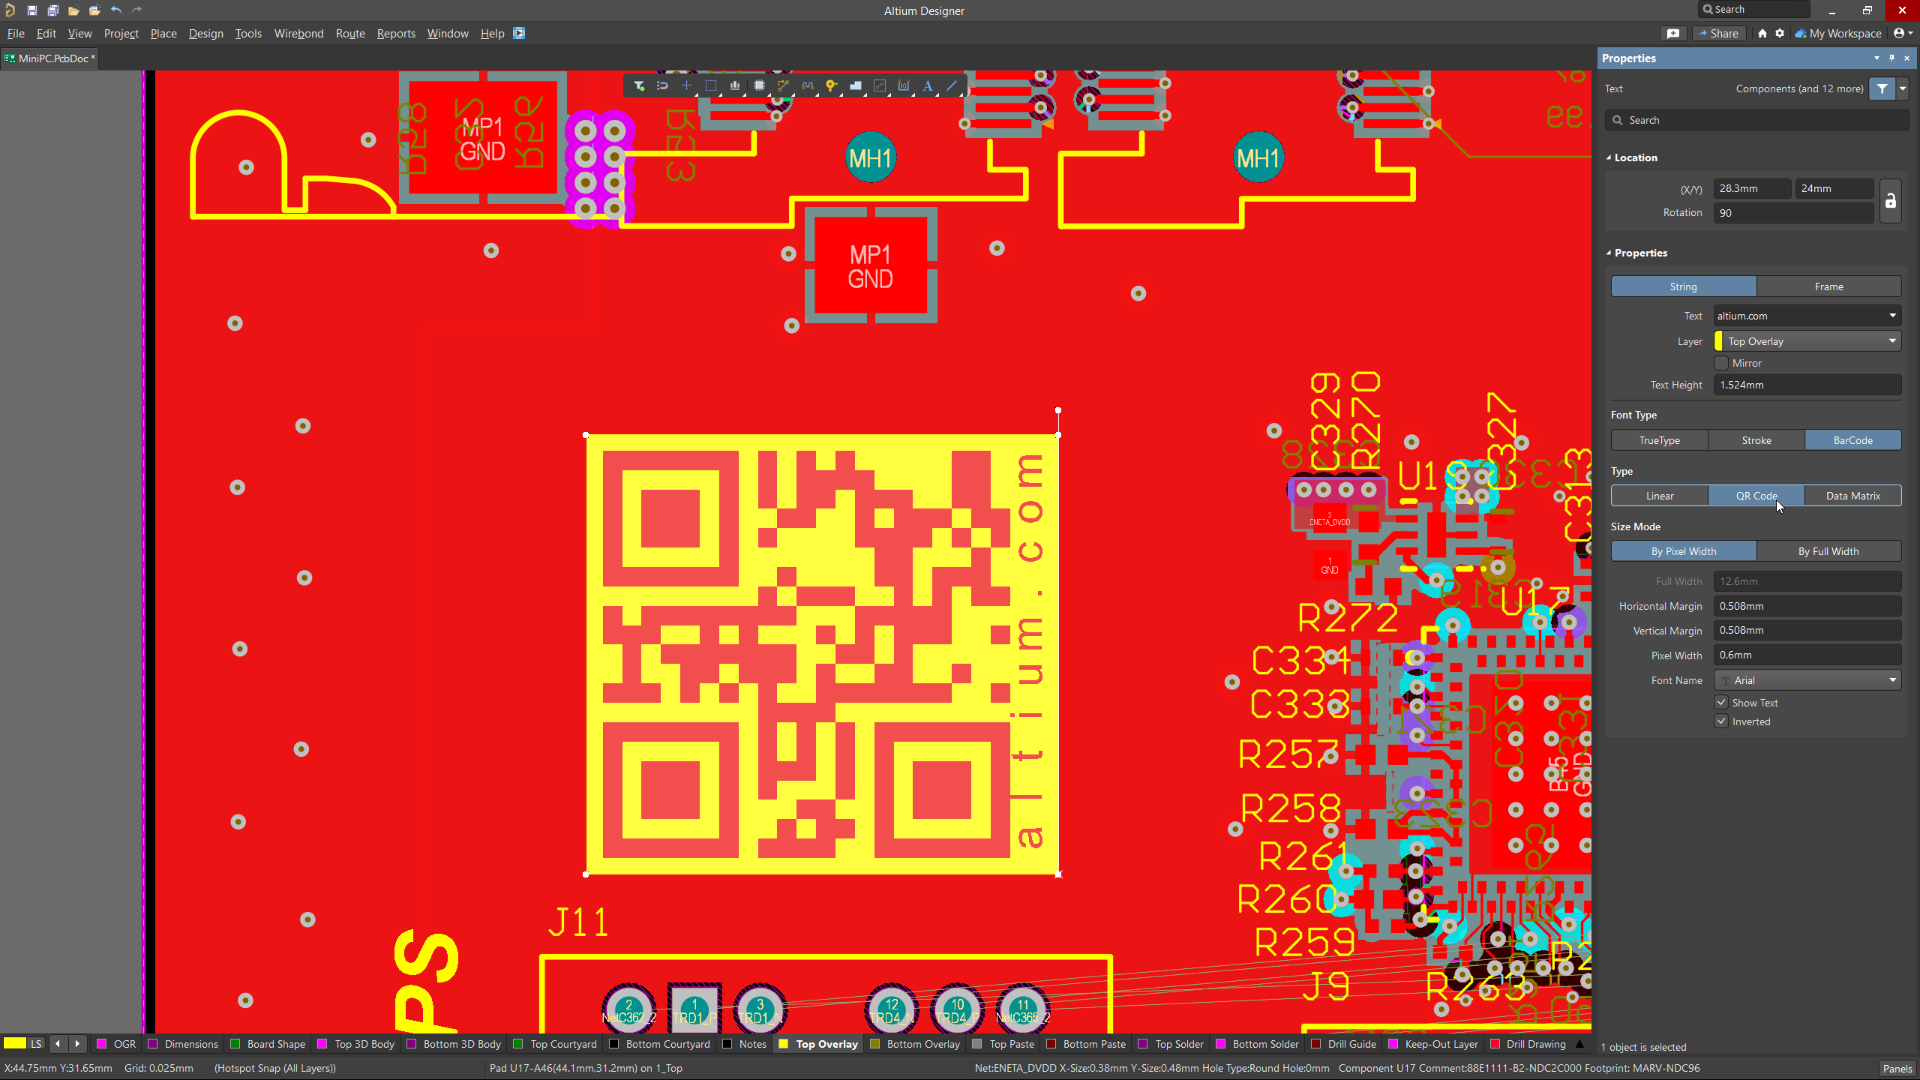The width and height of the screenshot is (1920, 1080).
Task: Click the magnet snap options icon
Action: 662,86
